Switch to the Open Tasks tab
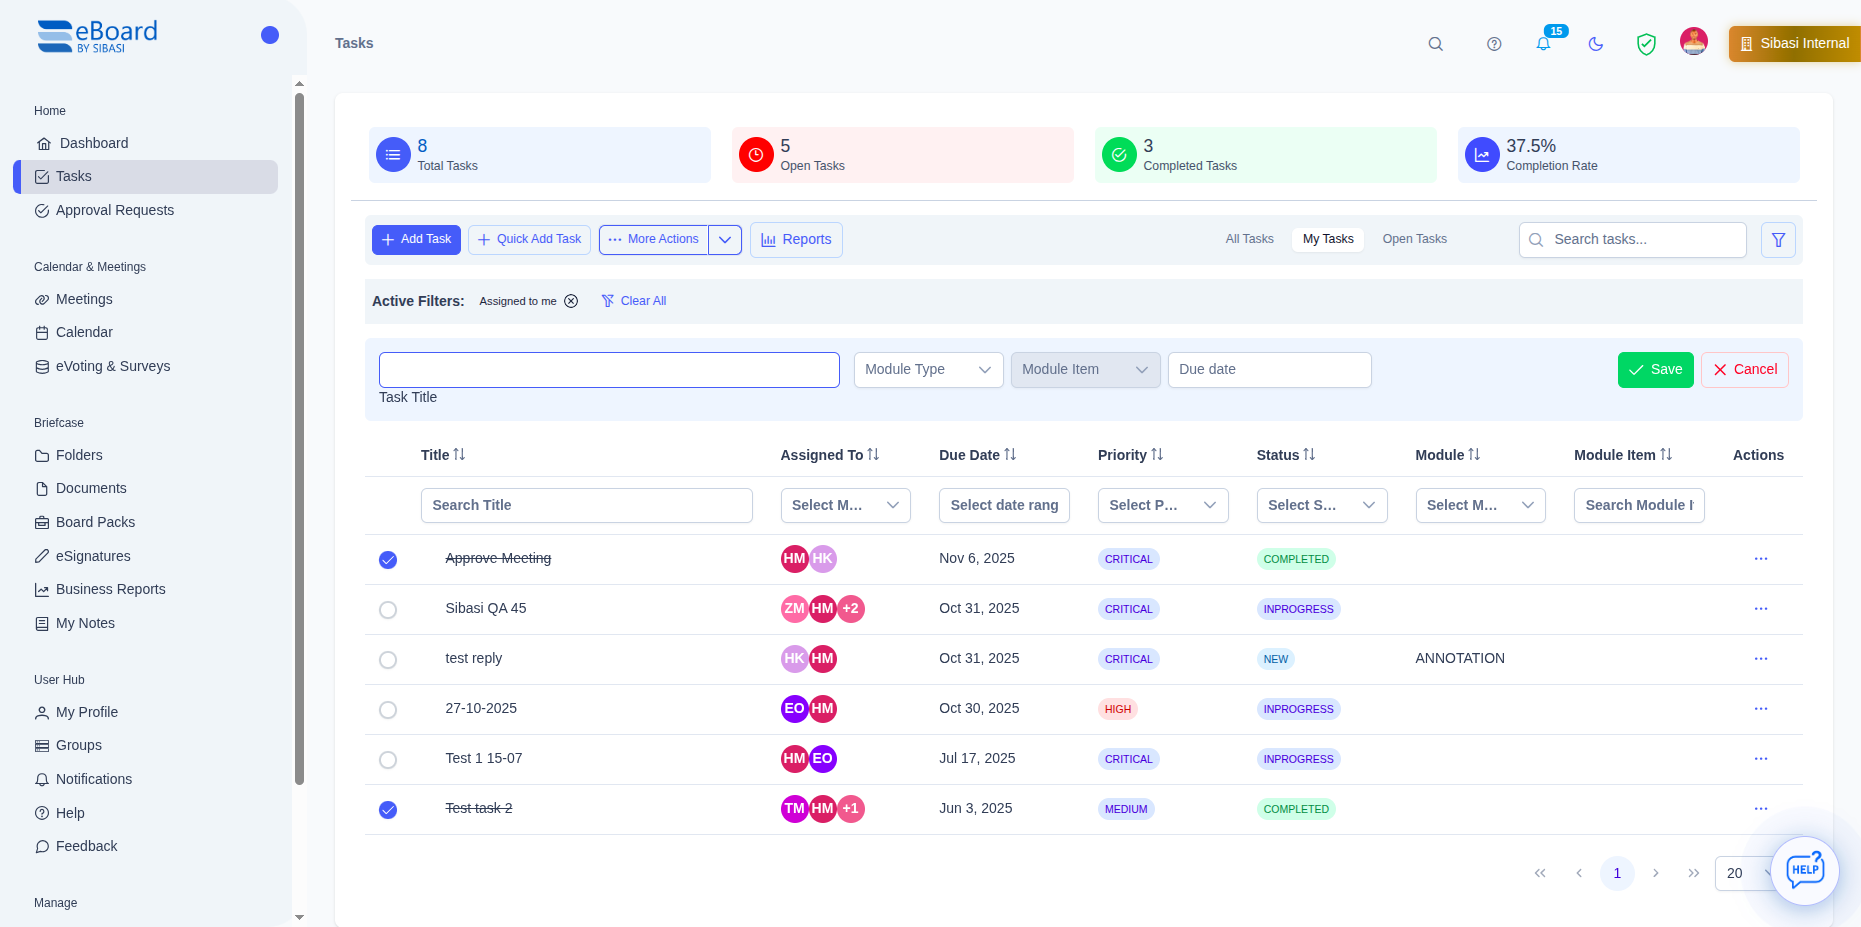The height and width of the screenshot is (927, 1861). (x=1414, y=239)
